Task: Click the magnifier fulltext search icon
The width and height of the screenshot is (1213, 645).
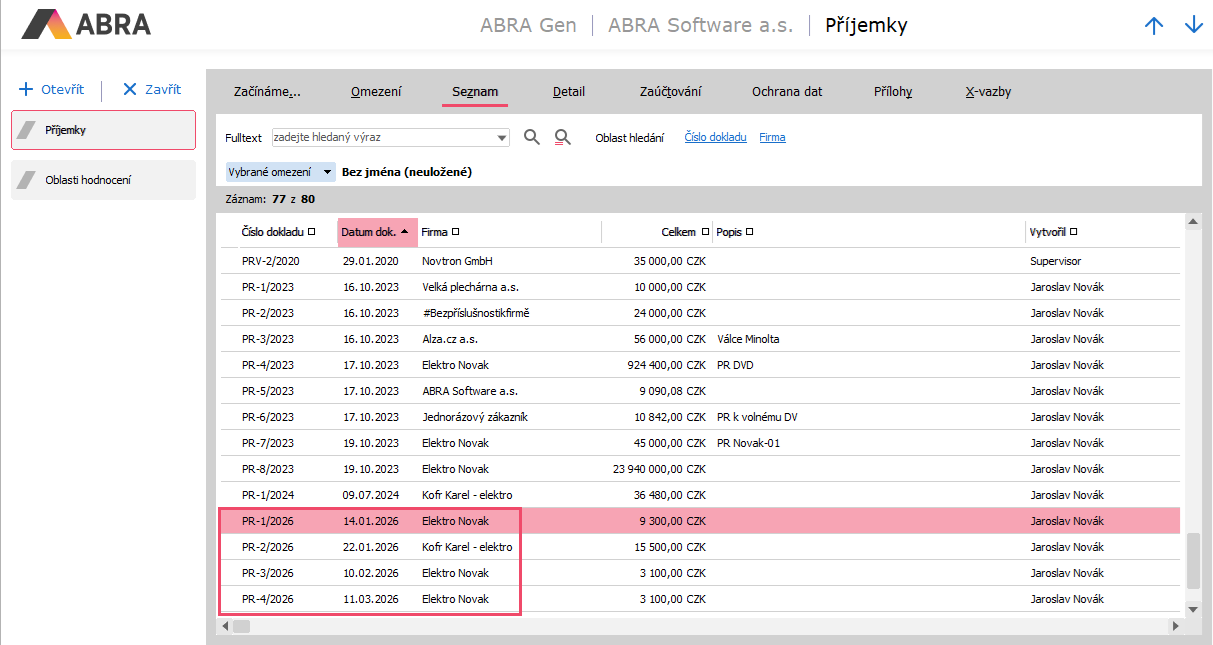Action: pyautogui.click(x=532, y=138)
